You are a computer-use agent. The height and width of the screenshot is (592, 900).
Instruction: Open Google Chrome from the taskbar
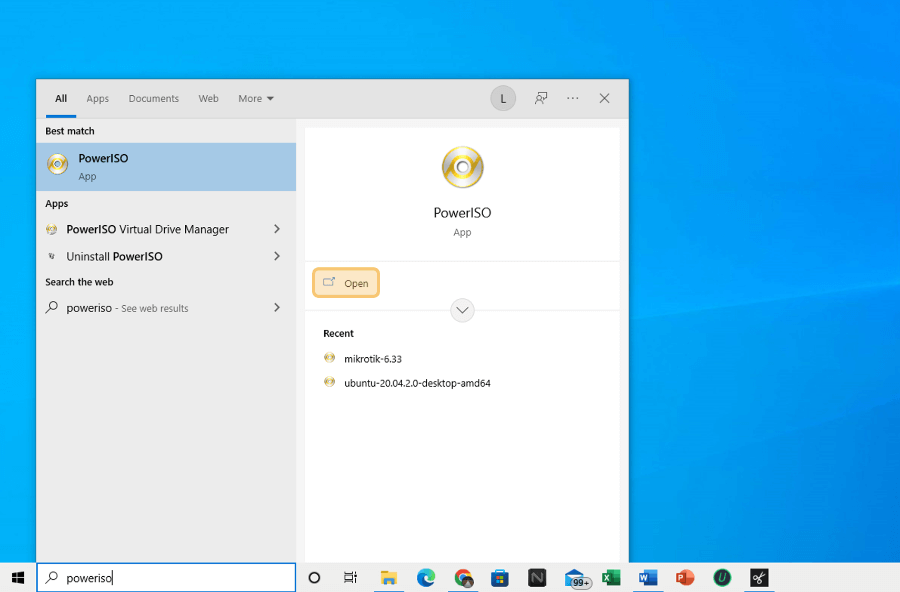[463, 578]
